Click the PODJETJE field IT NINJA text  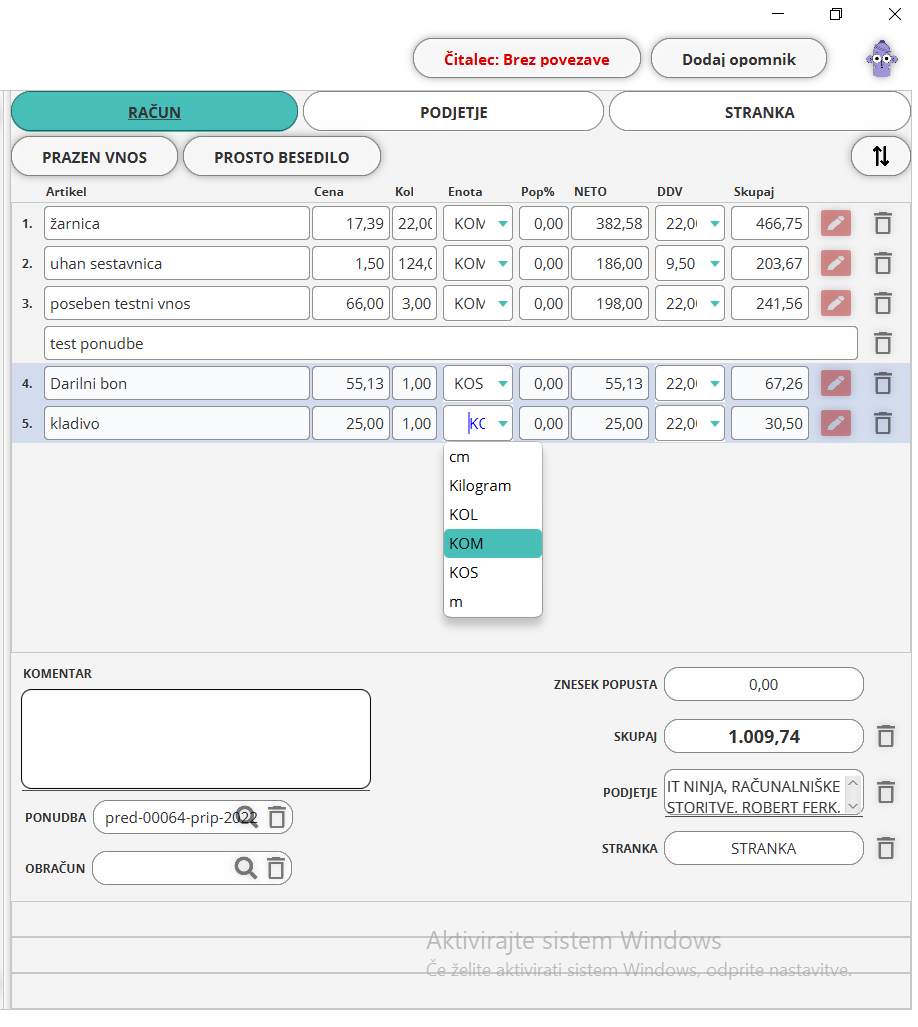pyautogui.click(x=754, y=793)
